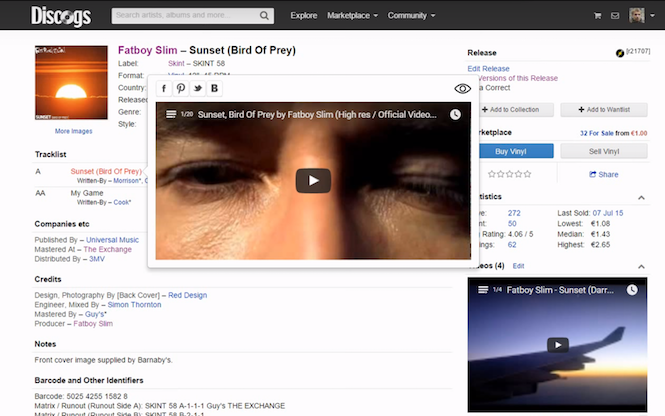Click the Sell Vinyl button
The height and width of the screenshot is (416, 665).
604,151
